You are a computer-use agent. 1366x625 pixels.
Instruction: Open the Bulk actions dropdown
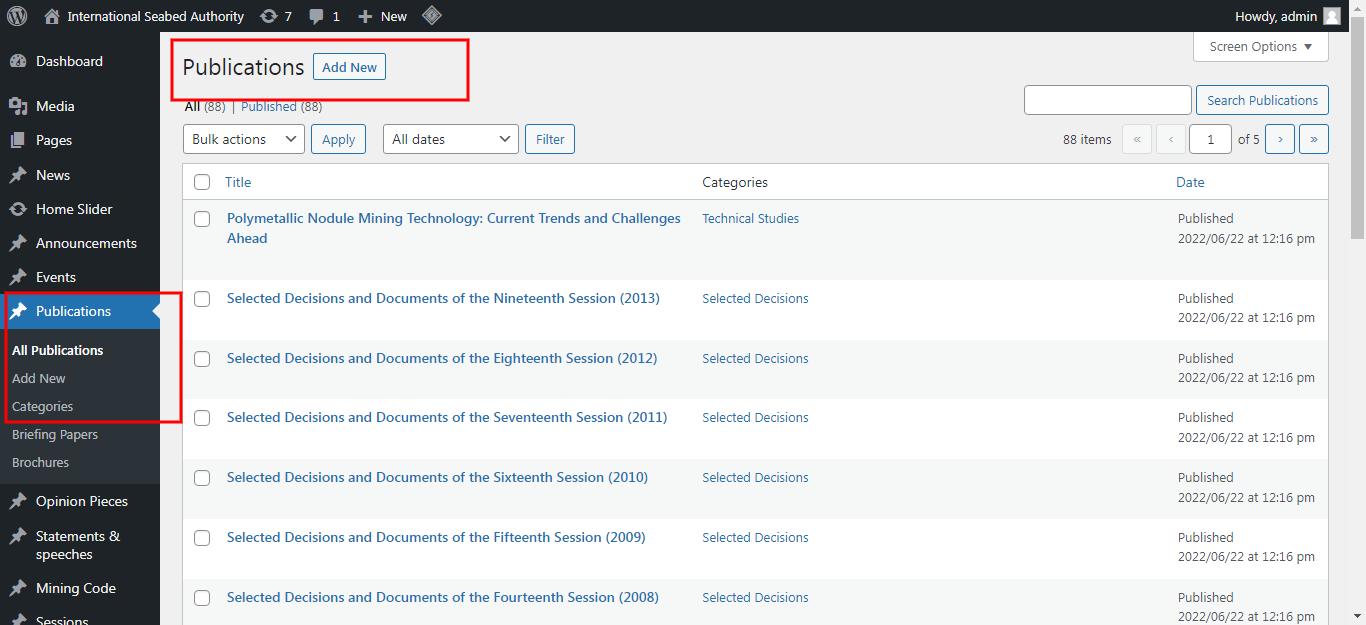click(x=244, y=139)
